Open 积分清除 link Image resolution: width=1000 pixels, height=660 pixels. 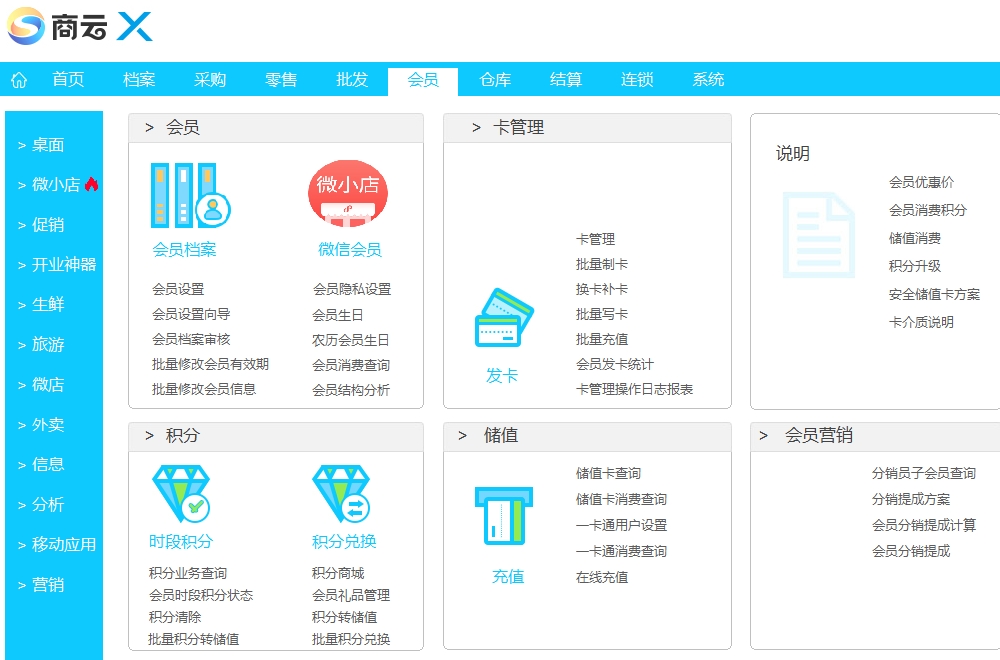pos(175,617)
